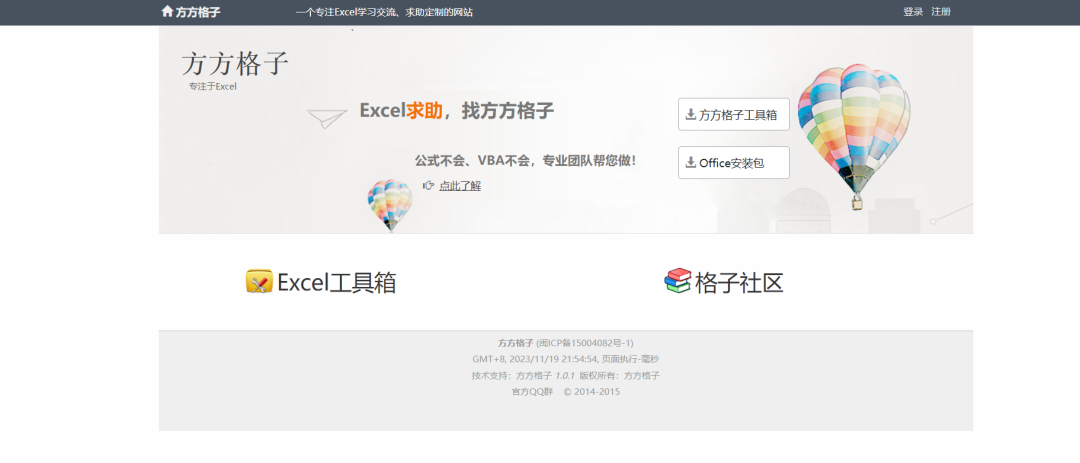Image resolution: width=1080 pixels, height=463 pixels.
Task: Click the download icon on the Office安装包 button
Action: click(691, 163)
